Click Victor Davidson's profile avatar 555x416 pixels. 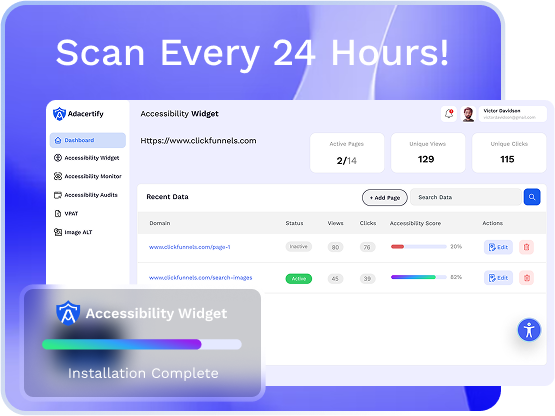coord(468,114)
